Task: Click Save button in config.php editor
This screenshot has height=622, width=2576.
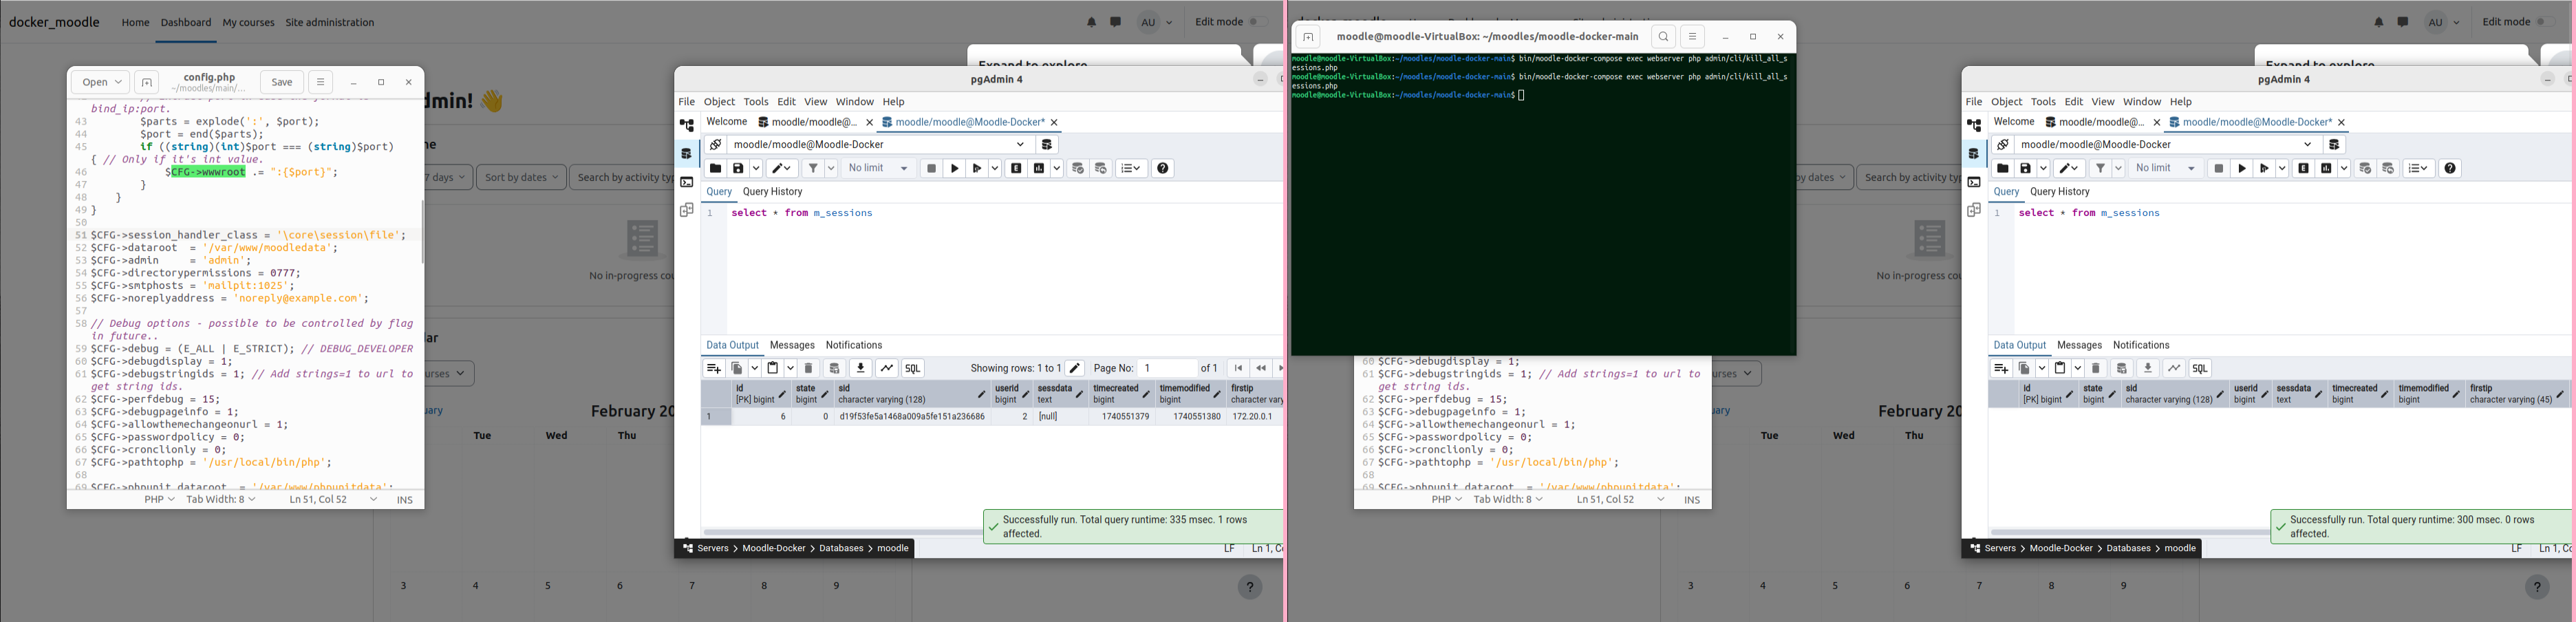Action: (282, 83)
